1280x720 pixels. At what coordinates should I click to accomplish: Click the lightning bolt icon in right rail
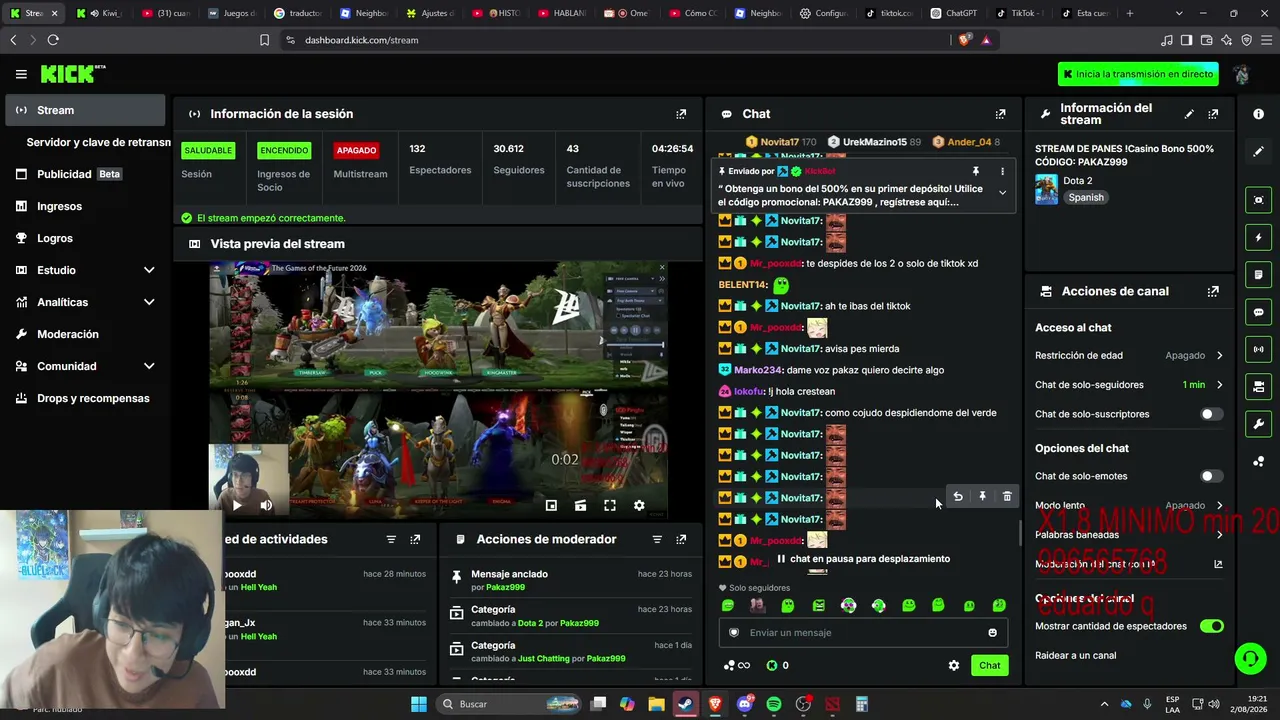(x=1259, y=237)
